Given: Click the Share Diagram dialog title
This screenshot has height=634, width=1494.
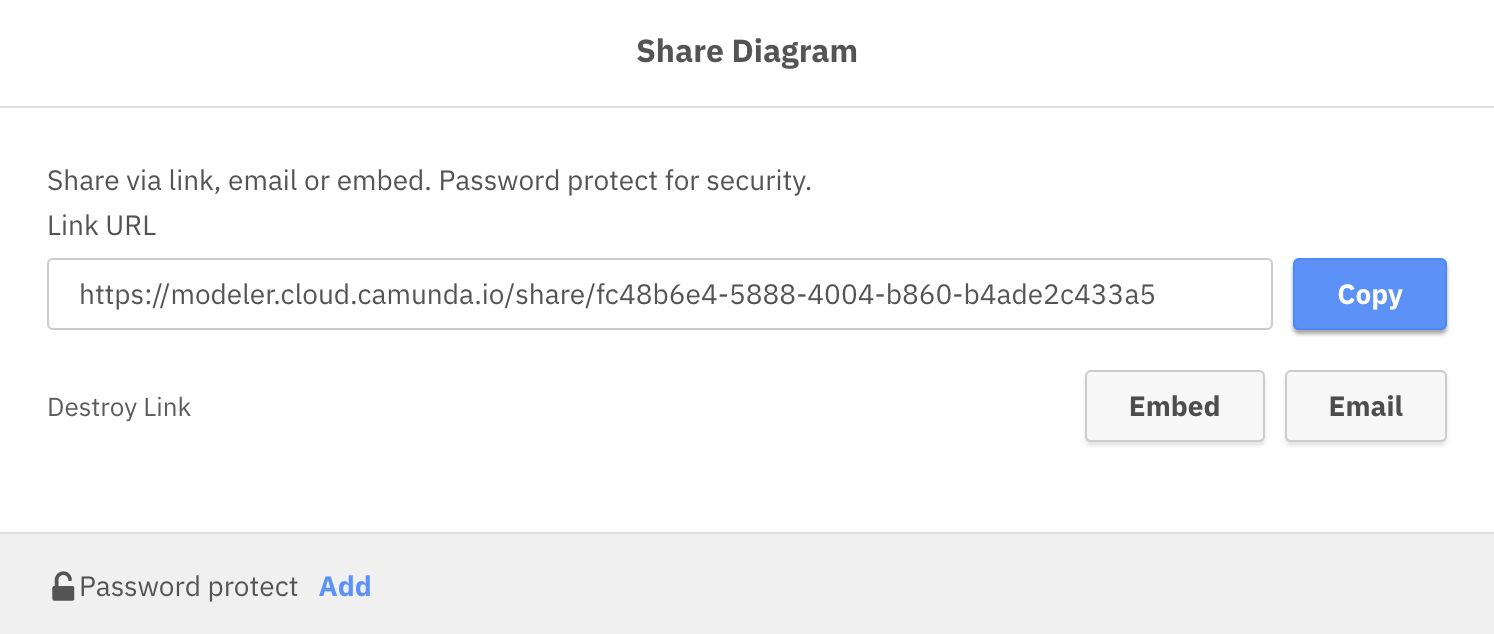Looking at the screenshot, I should [x=746, y=51].
